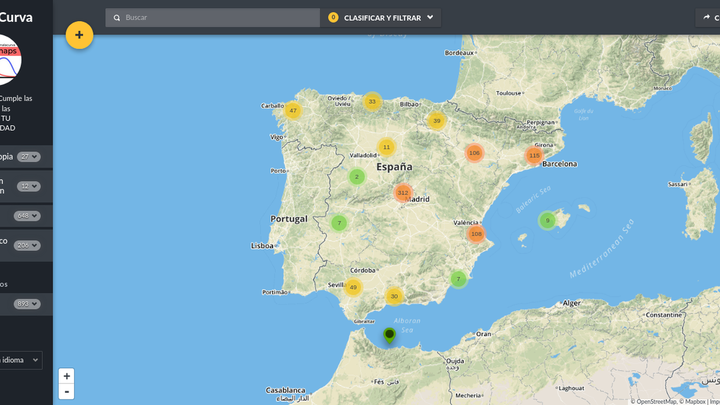Click the zoom in plus control
Viewport: 720px width, 405px height.
point(66,376)
